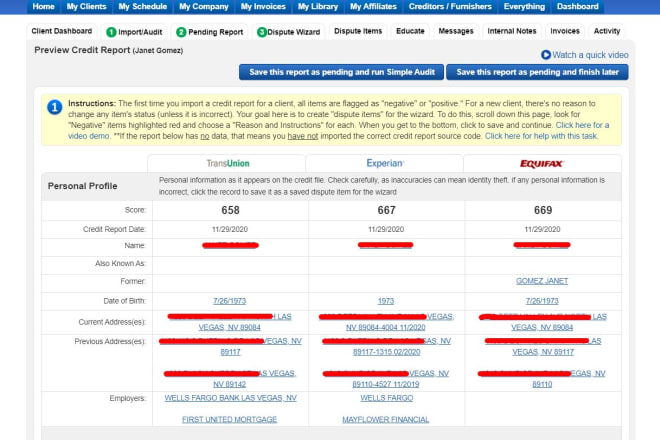Image resolution: width=660 pixels, height=440 pixels.
Task: Select the Experian column header
Action: [384, 163]
